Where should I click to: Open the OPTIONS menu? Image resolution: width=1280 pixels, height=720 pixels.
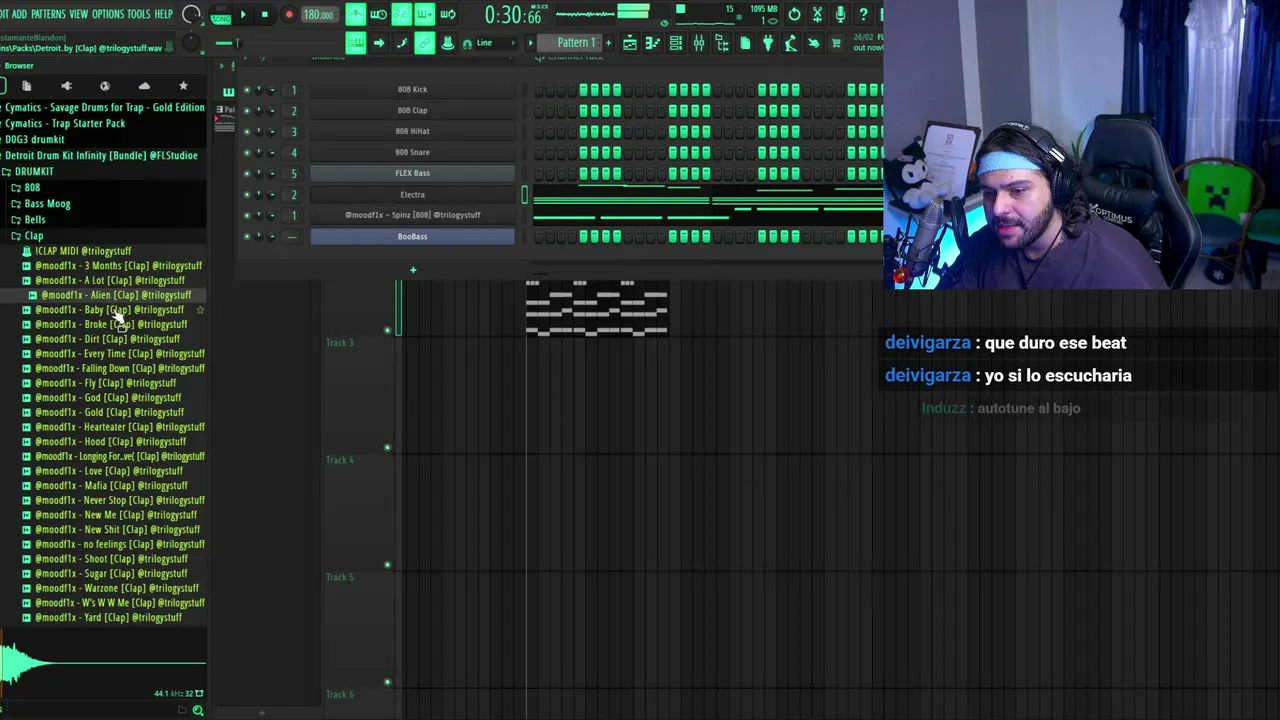pos(108,14)
